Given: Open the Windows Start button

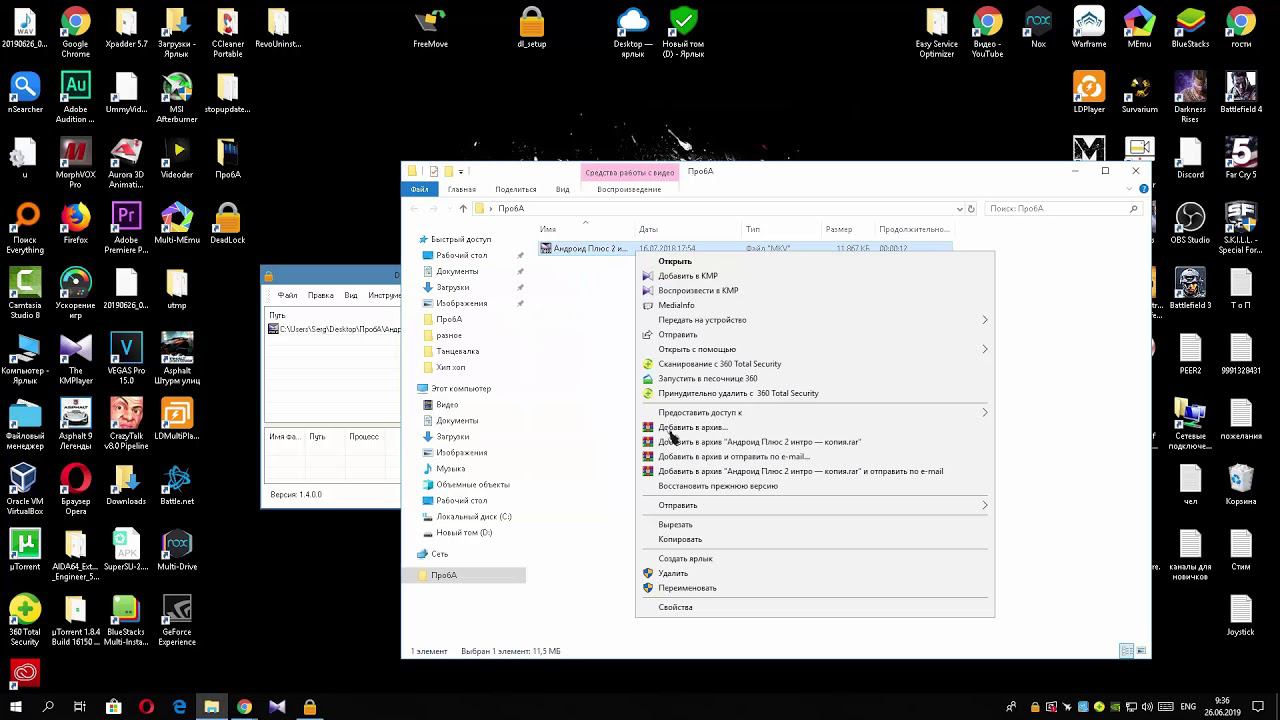Looking at the screenshot, I should tap(15, 707).
